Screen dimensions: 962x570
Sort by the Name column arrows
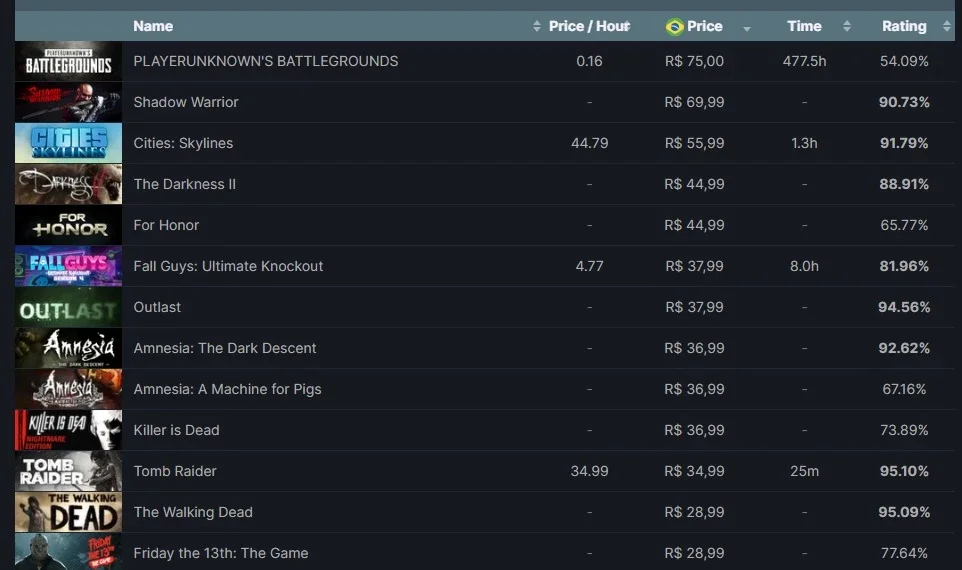[536, 26]
